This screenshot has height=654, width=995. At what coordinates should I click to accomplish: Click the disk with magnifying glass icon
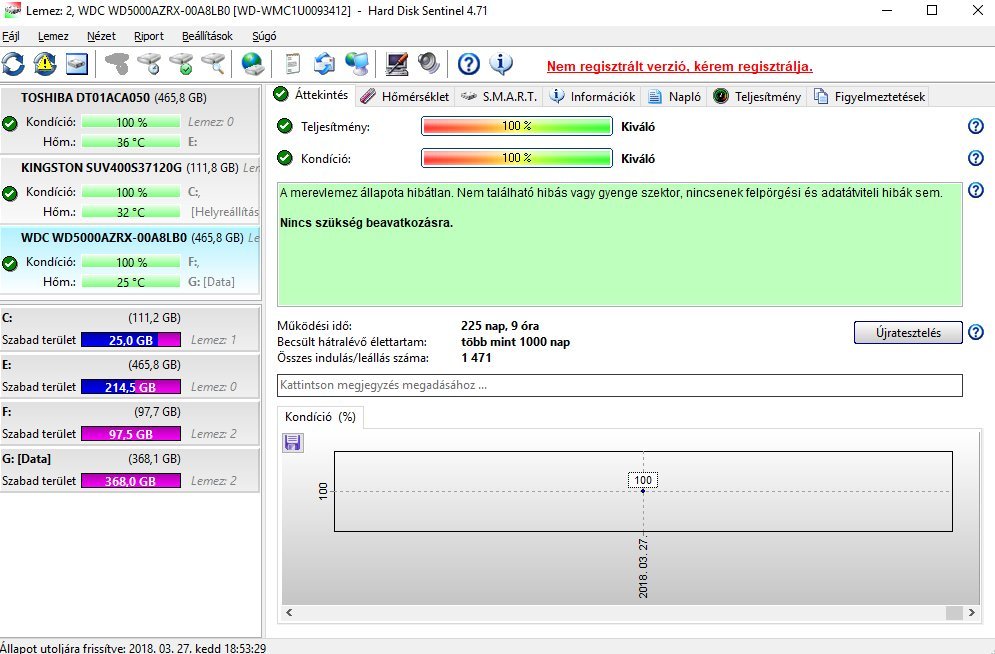(213, 63)
